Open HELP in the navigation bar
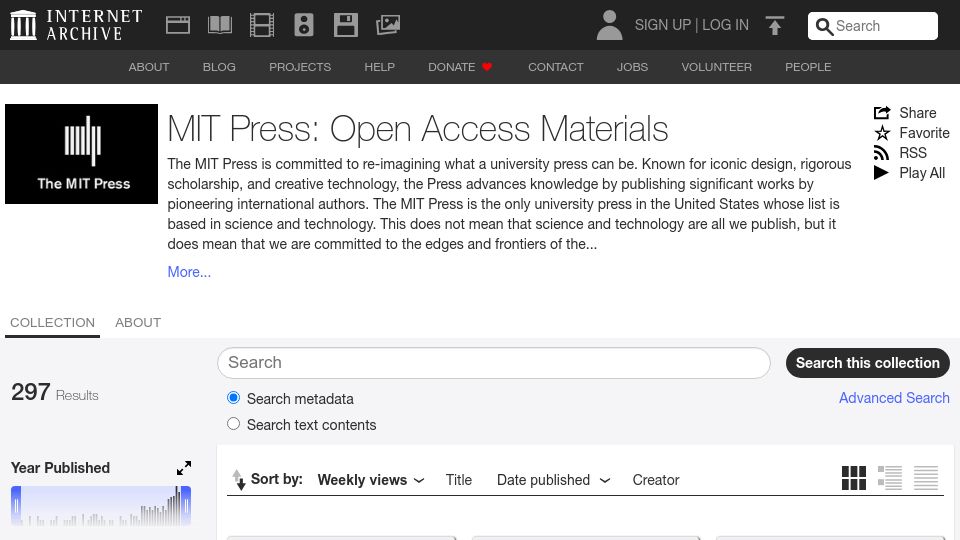The image size is (960, 540). point(380,67)
